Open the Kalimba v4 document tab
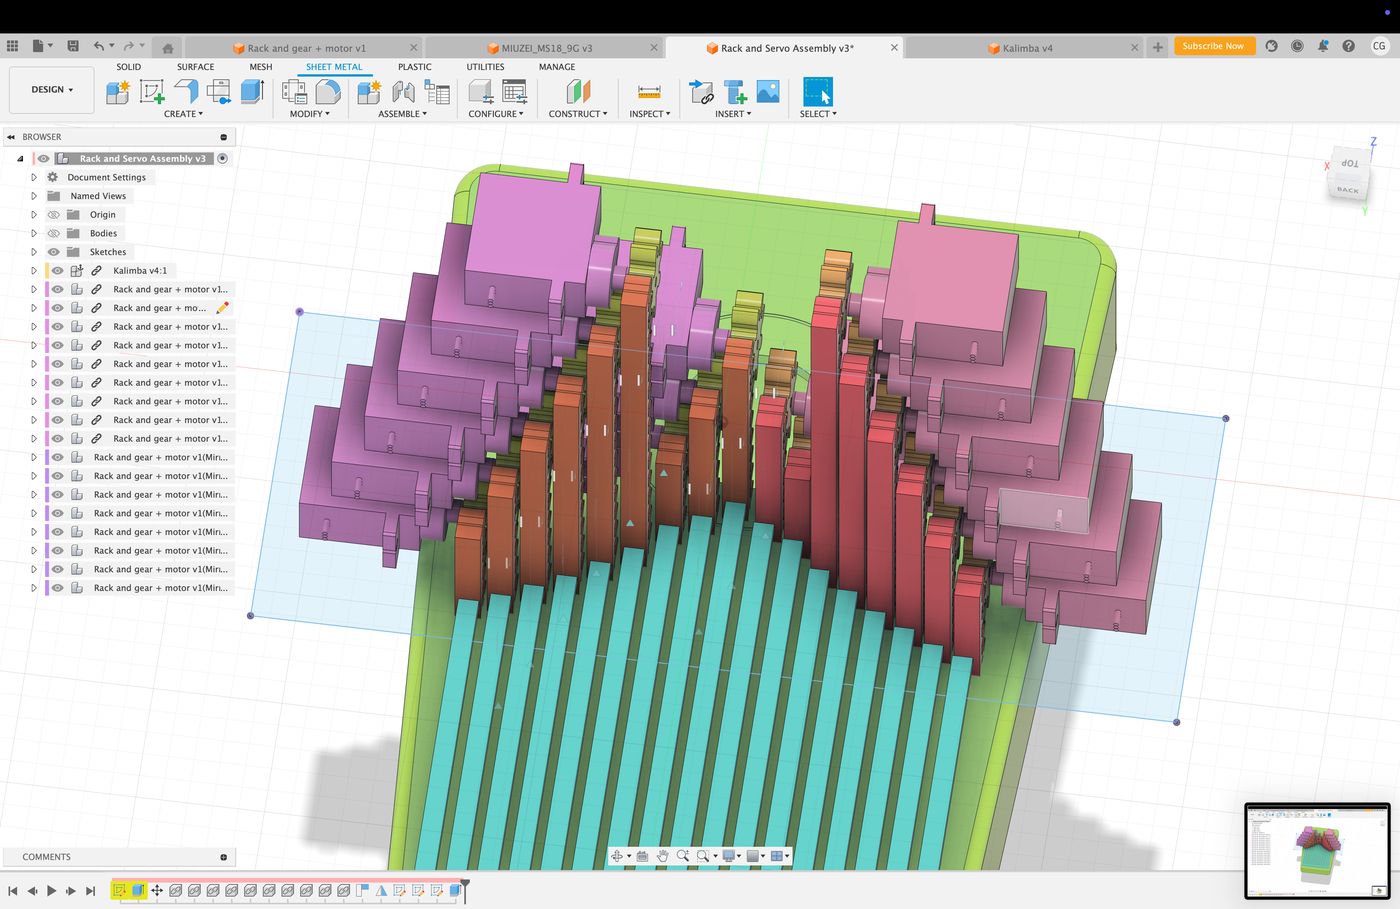Screen dimensions: 1400x909 click(1028, 48)
